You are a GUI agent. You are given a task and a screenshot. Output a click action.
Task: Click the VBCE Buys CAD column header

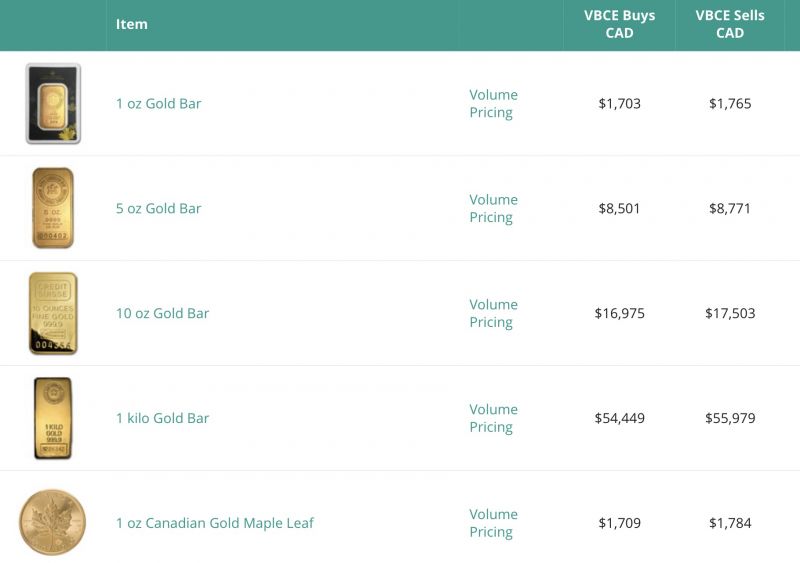pyautogui.click(x=619, y=24)
